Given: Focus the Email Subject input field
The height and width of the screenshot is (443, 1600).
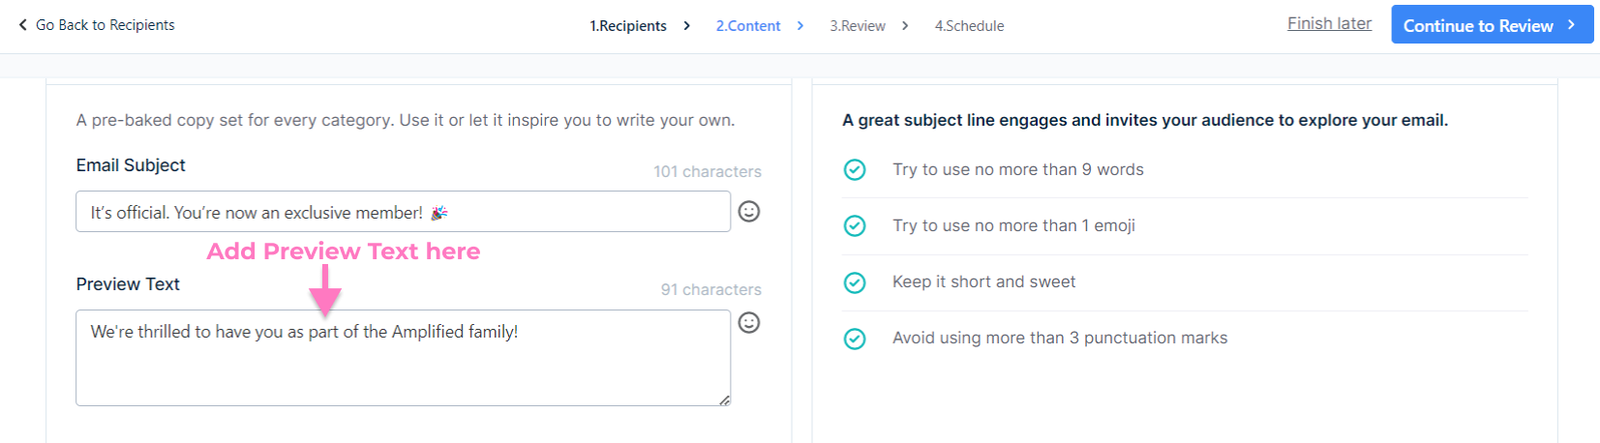Looking at the screenshot, I should (402, 212).
